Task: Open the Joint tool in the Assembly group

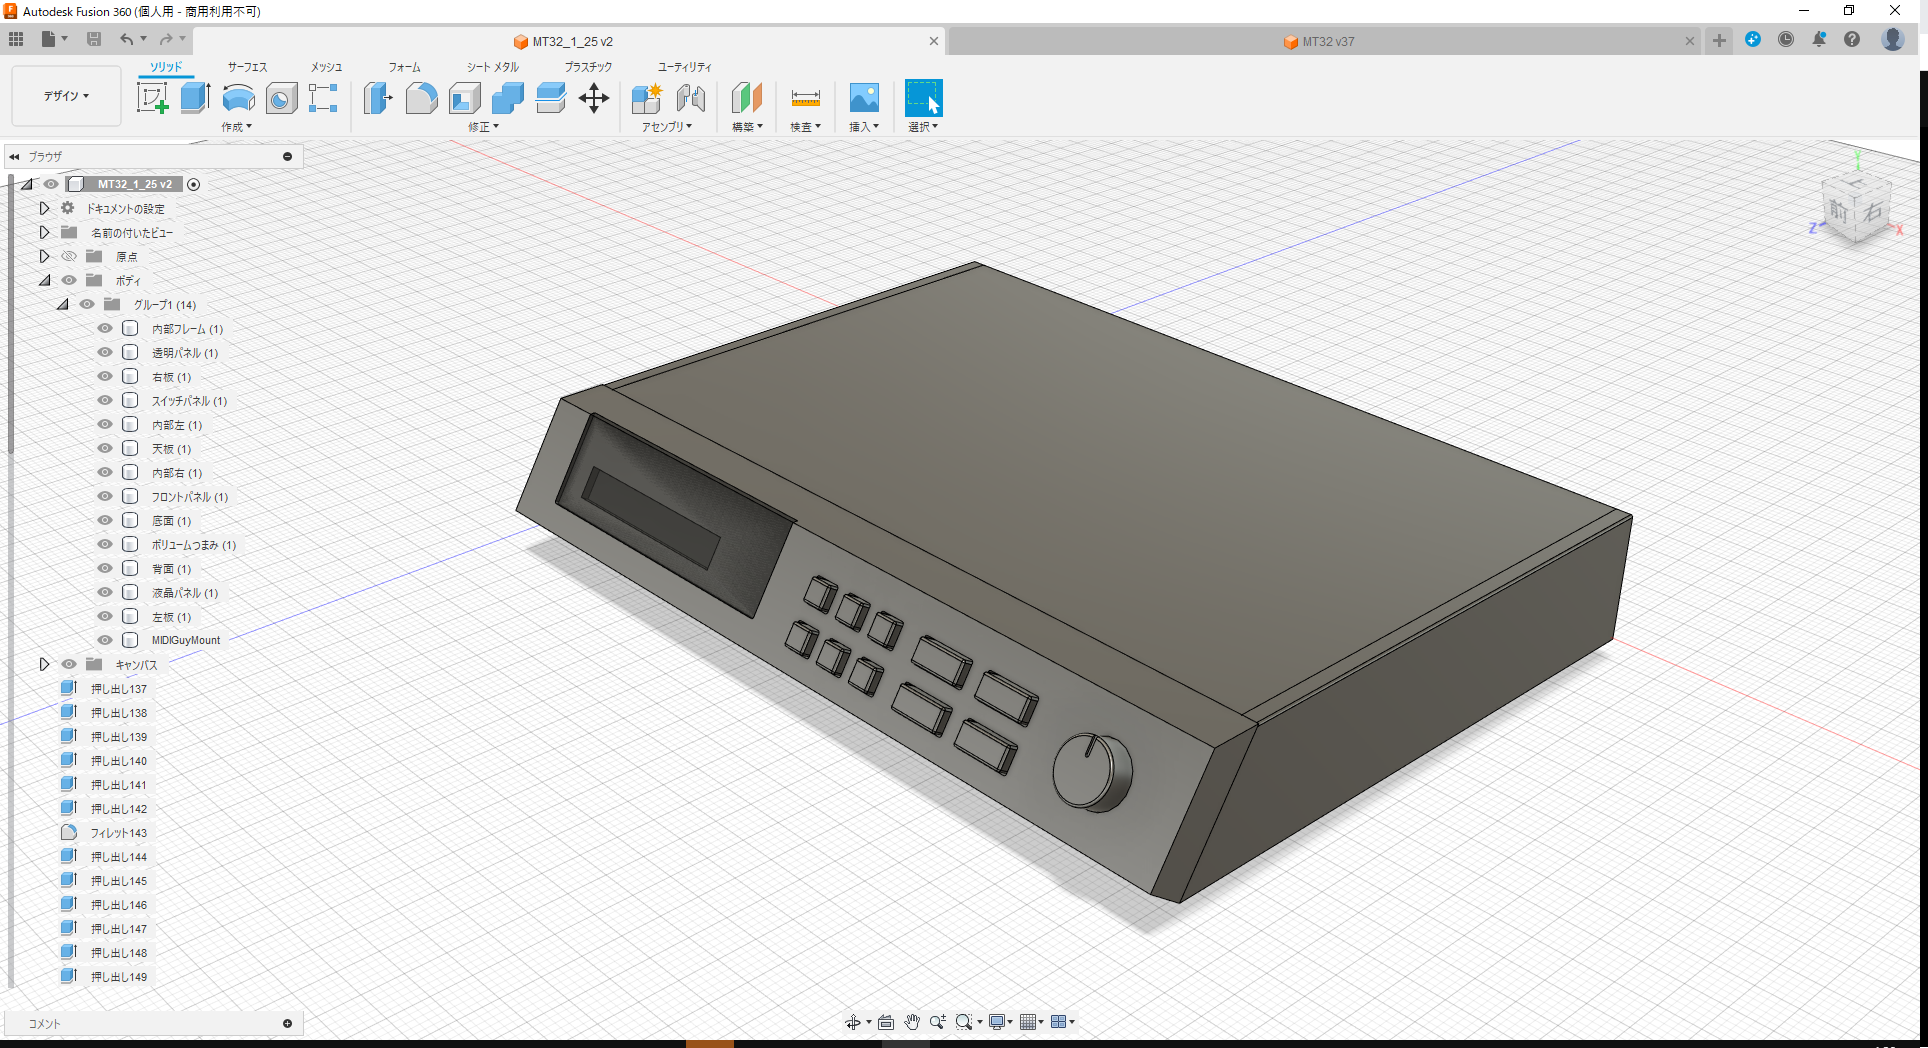Action: click(x=691, y=99)
